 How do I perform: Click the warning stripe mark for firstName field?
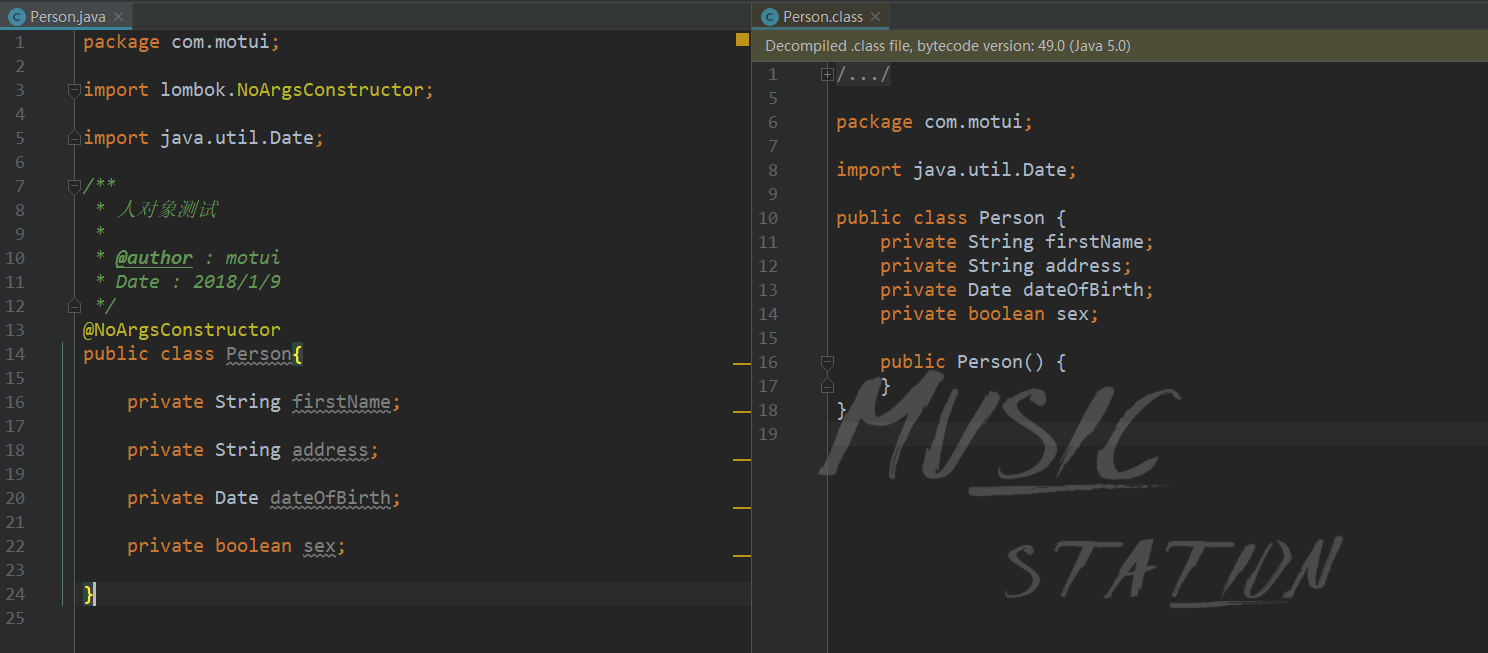(x=742, y=411)
